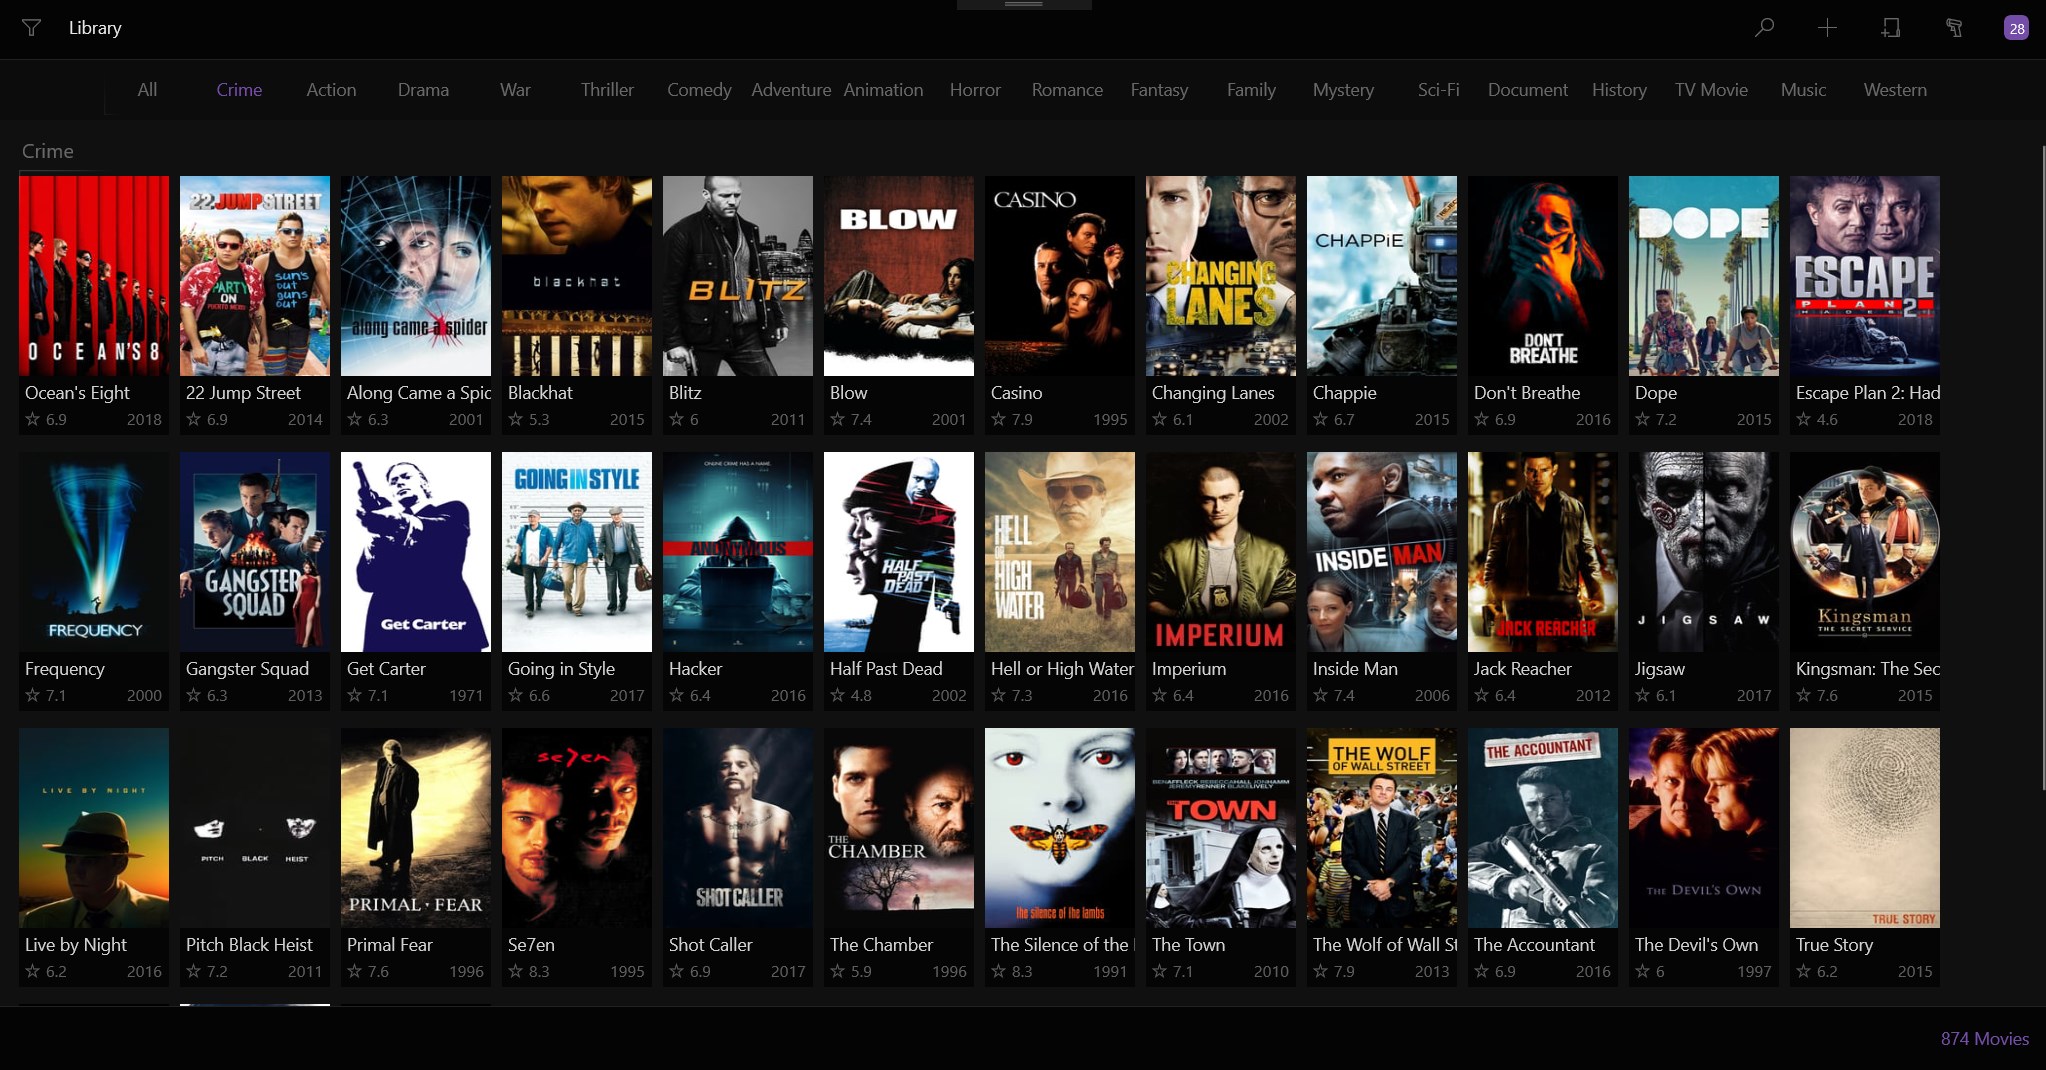Click the star rating icon beside Casino
This screenshot has width=2046, height=1070.
(997, 420)
